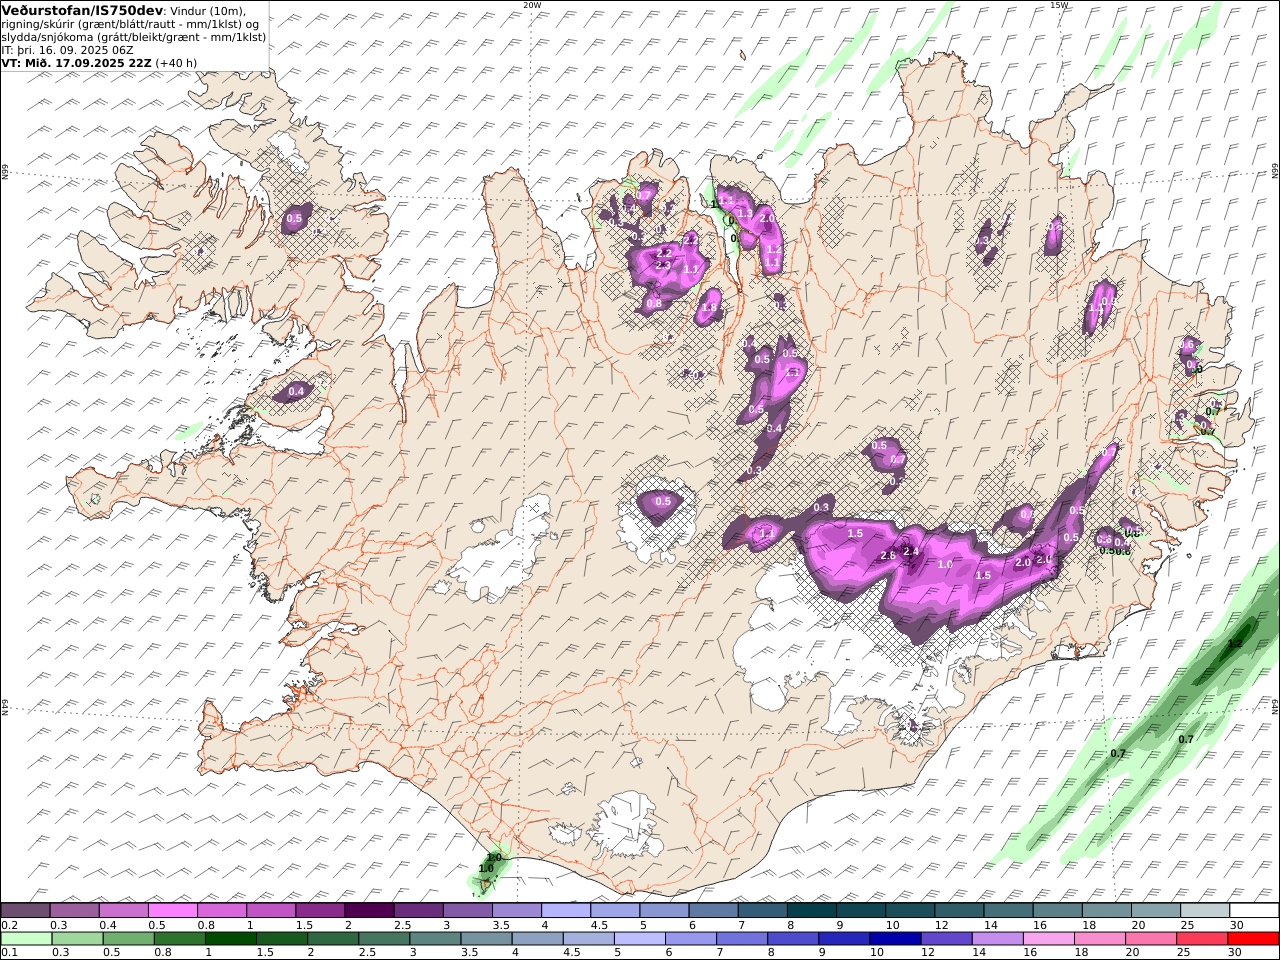
Task: Click the white swatch labeled 30 in top row
Action: (x=1254, y=910)
